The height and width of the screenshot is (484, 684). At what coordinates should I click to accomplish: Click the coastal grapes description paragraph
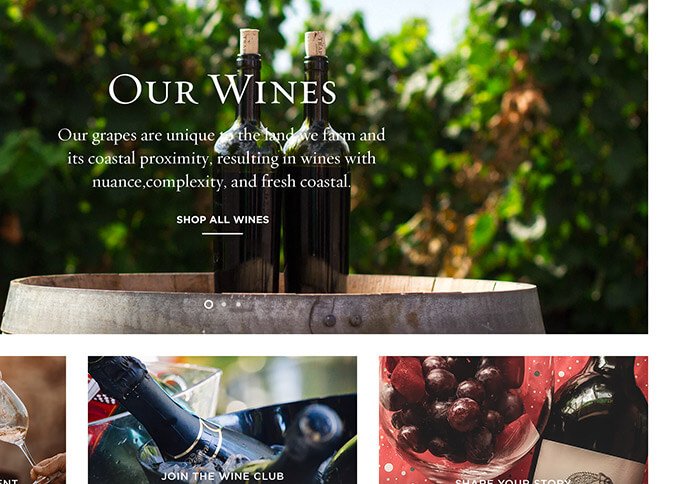[x=222, y=158]
